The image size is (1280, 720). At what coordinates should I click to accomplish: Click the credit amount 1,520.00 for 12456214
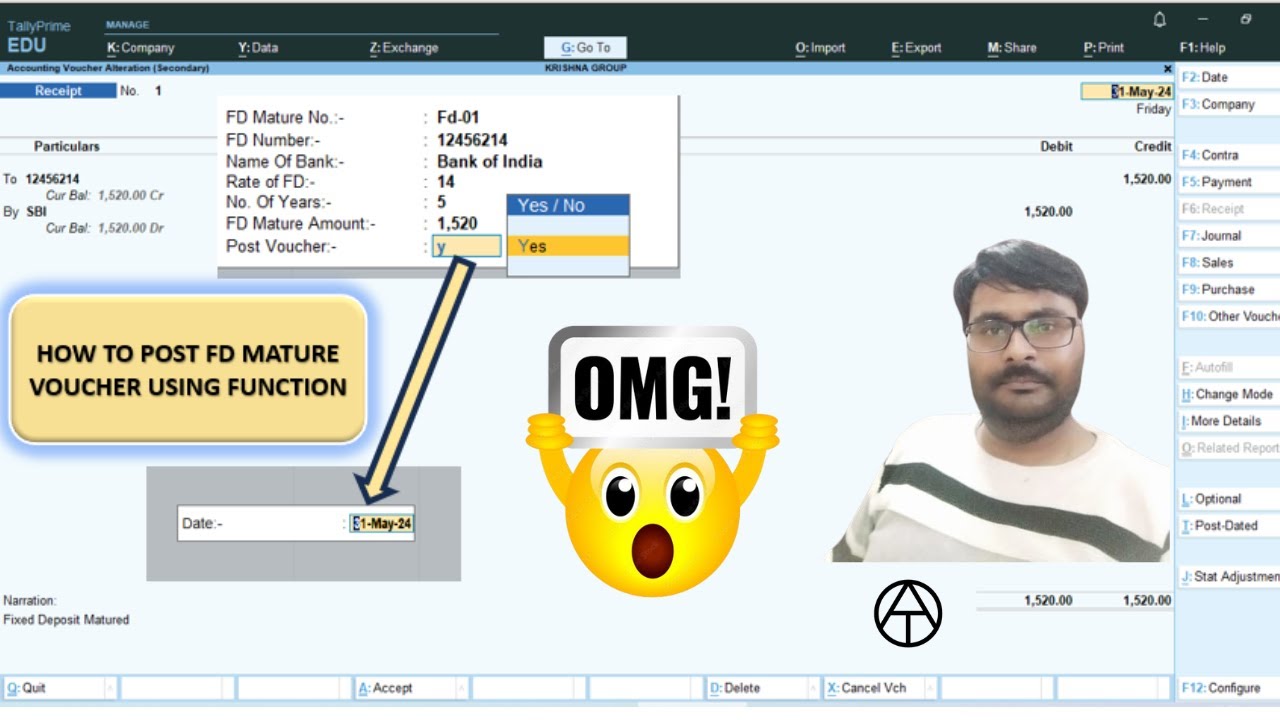(1147, 179)
